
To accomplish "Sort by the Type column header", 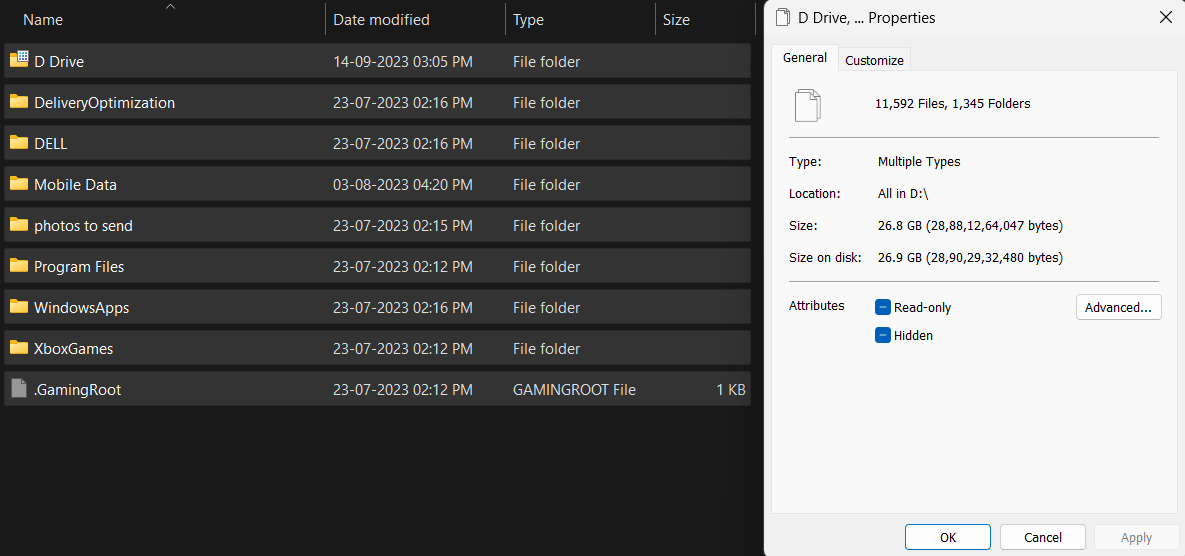I will pos(528,20).
